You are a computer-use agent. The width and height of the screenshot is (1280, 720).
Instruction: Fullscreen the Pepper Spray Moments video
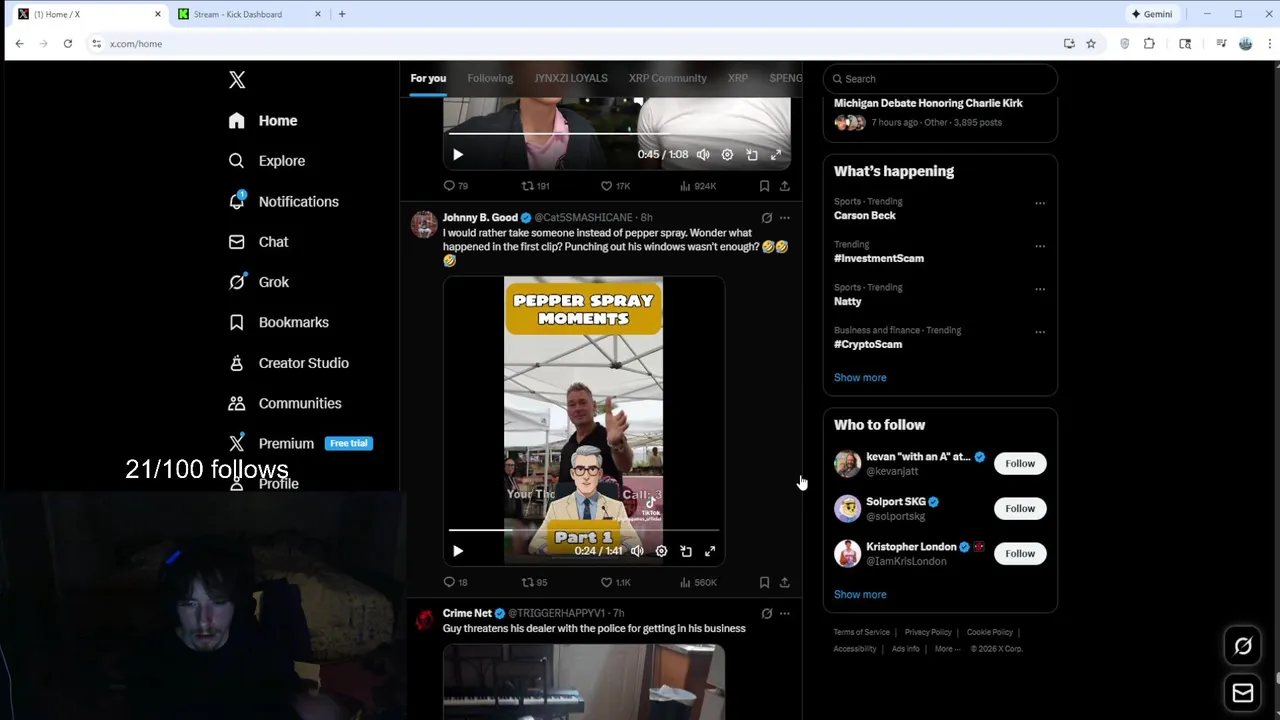710,551
